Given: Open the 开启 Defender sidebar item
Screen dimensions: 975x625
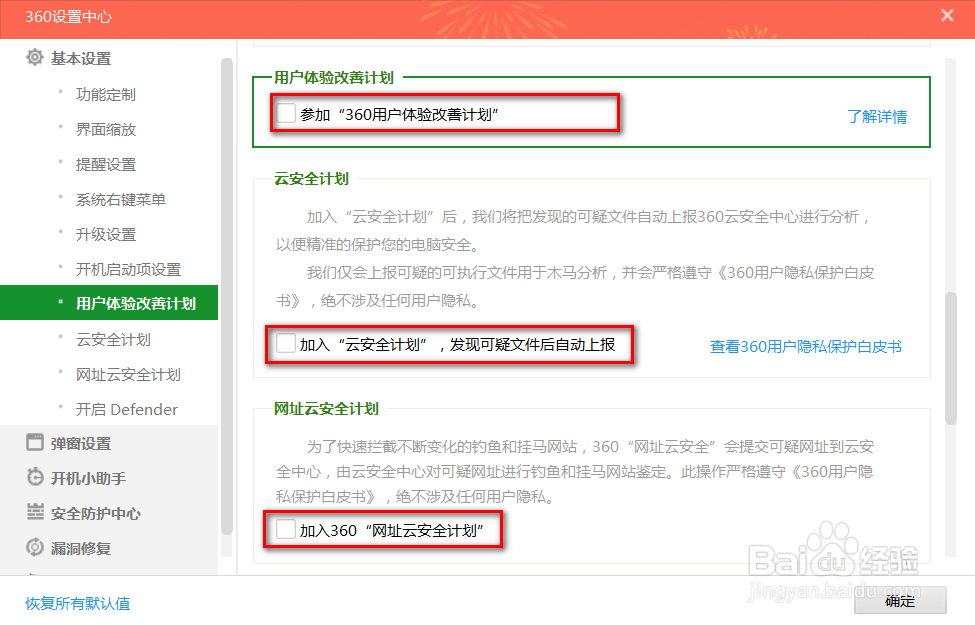Looking at the screenshot, I should [127, 409].
